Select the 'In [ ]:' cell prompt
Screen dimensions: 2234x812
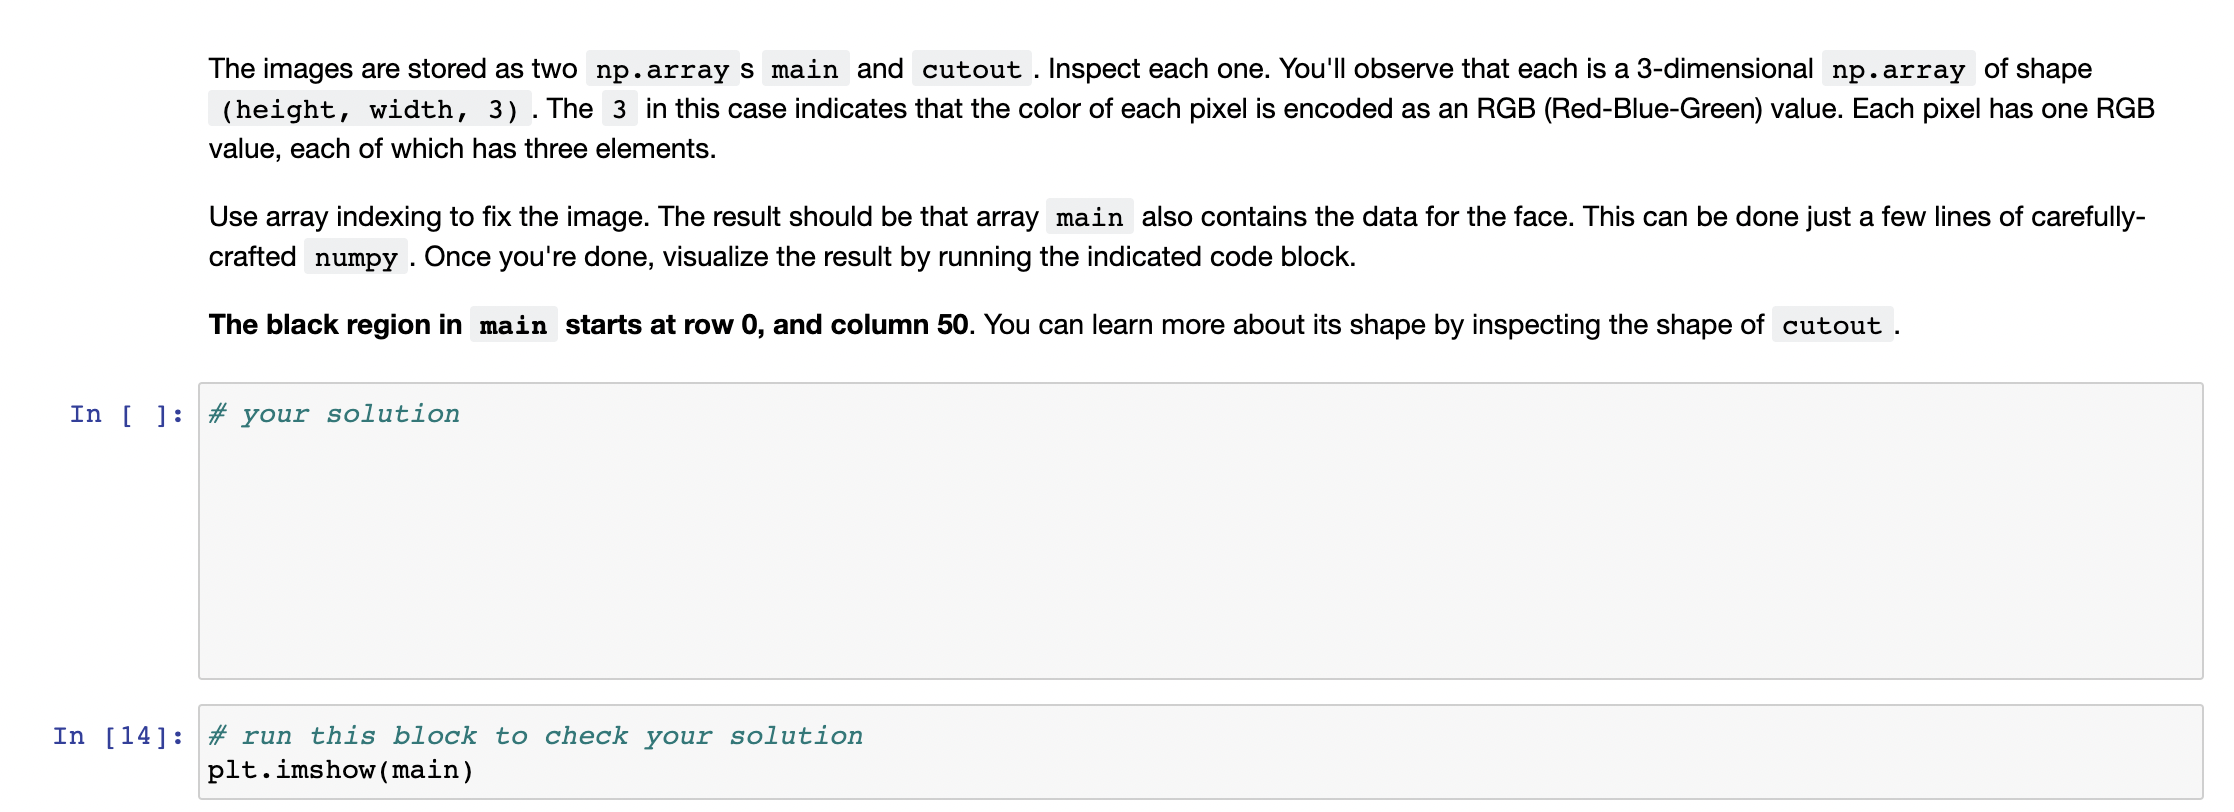click(126, 414)
